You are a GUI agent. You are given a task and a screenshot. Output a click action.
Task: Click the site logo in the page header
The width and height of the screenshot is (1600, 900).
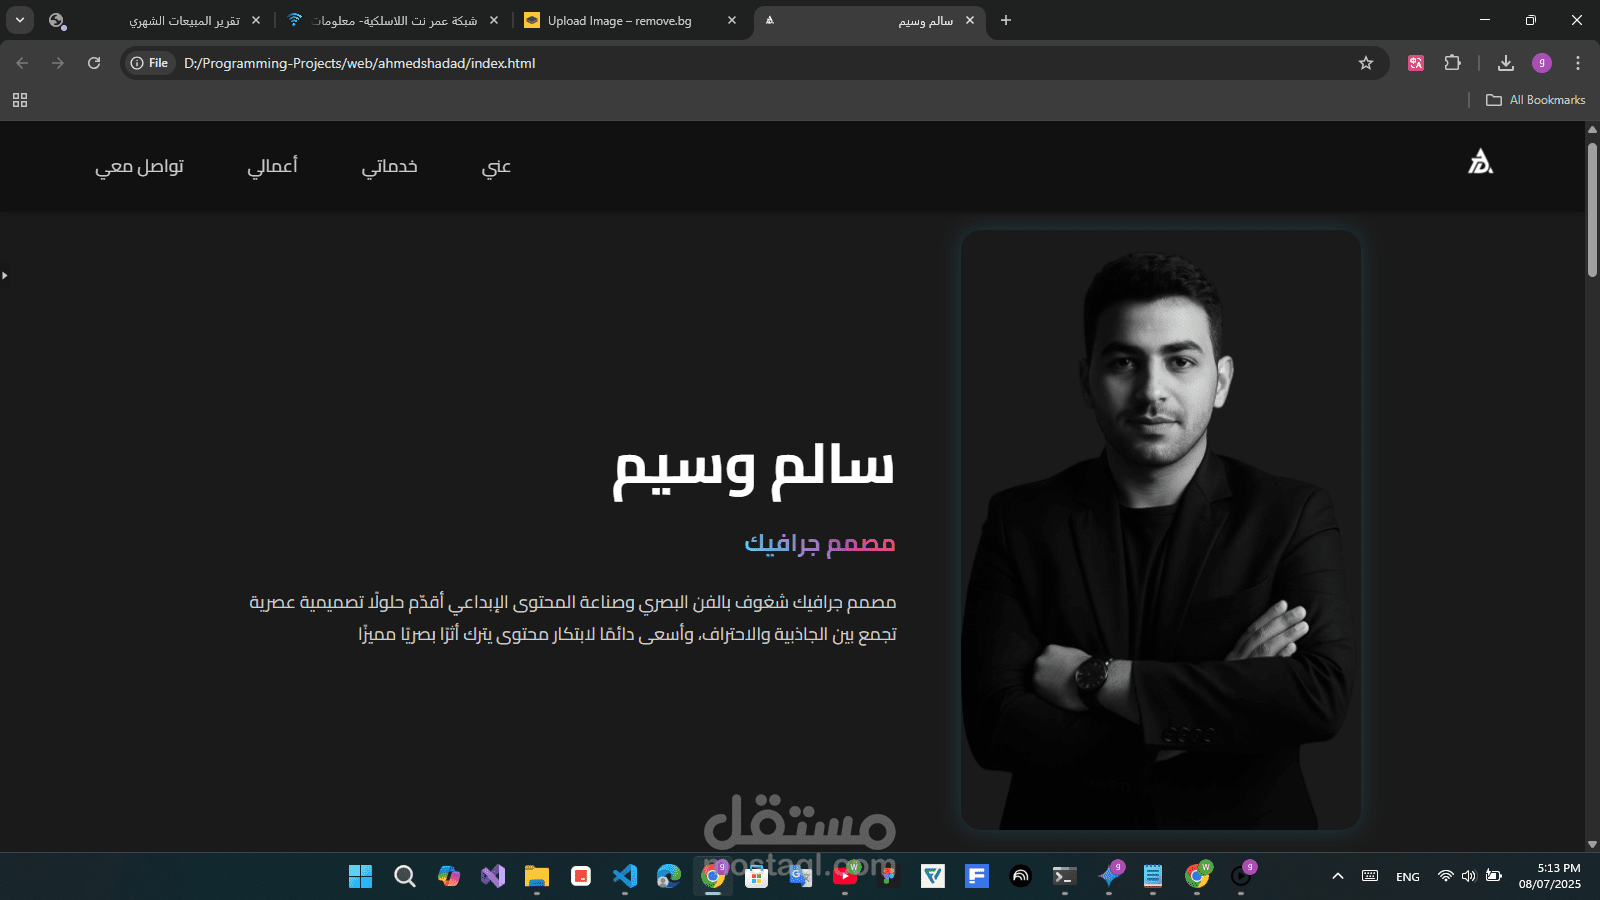click(1480, 161)
